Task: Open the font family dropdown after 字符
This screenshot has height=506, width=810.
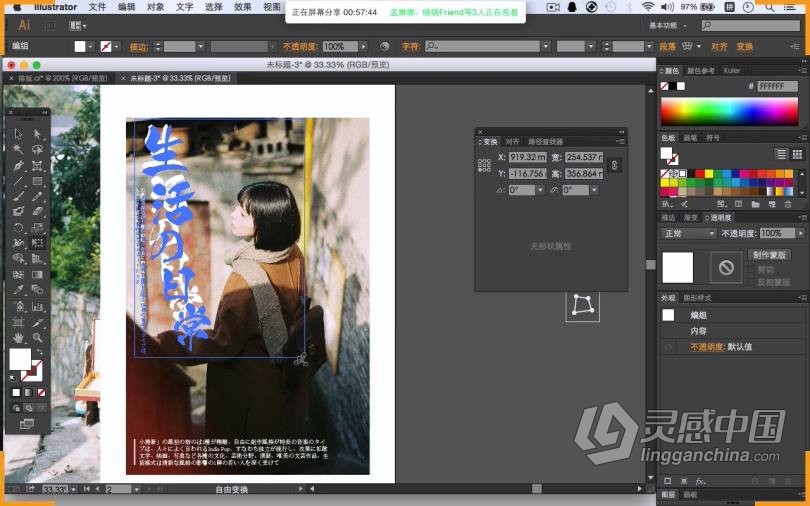Action: (546, 46)
